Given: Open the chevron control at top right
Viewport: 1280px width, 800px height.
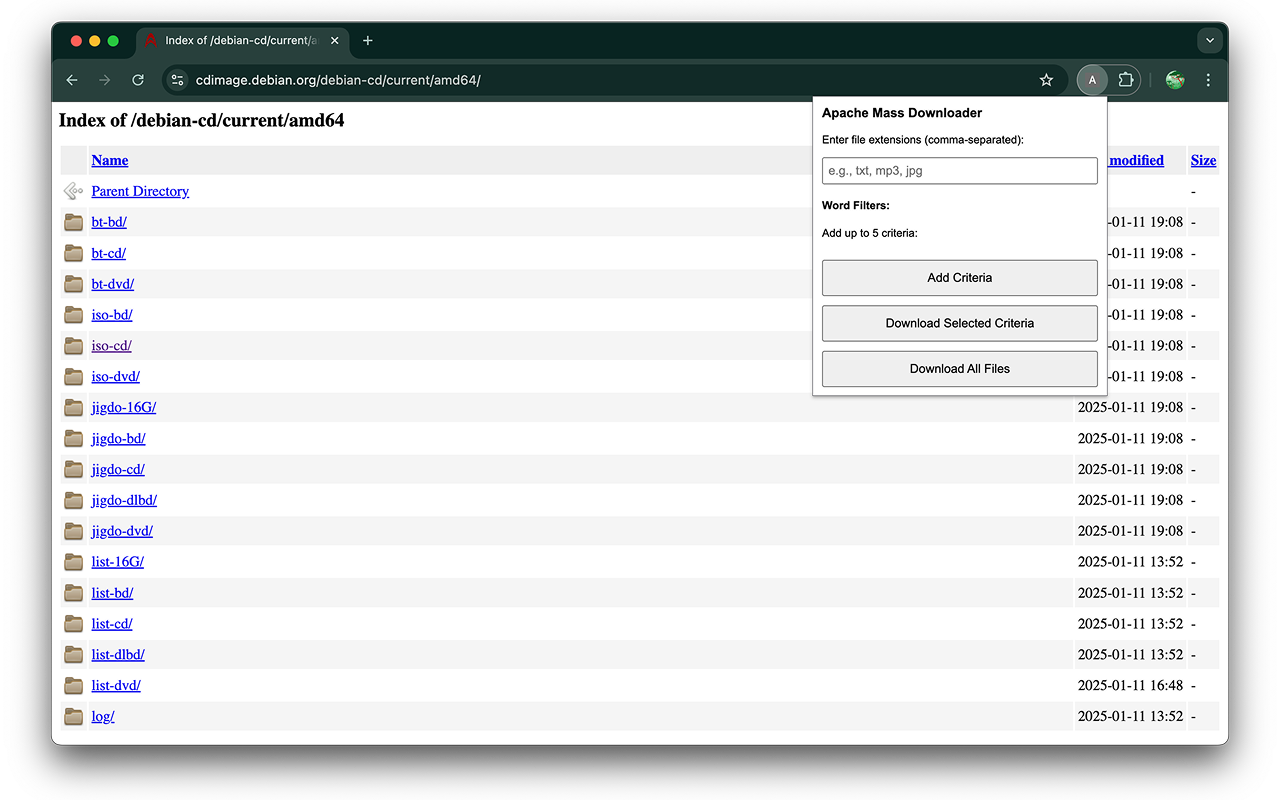Looking at the screenshot, I should [x=1210, y=40].
